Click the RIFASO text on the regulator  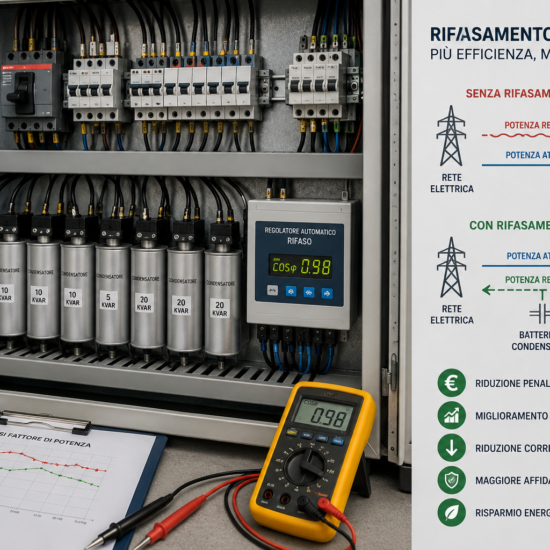[299, 241]
